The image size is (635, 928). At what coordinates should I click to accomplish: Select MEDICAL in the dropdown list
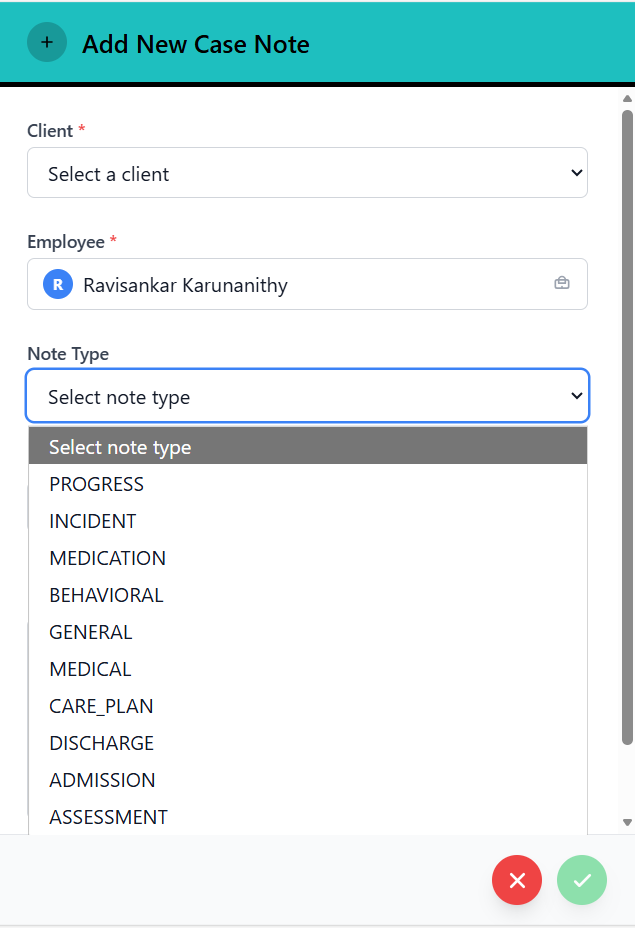coord(90,669)
